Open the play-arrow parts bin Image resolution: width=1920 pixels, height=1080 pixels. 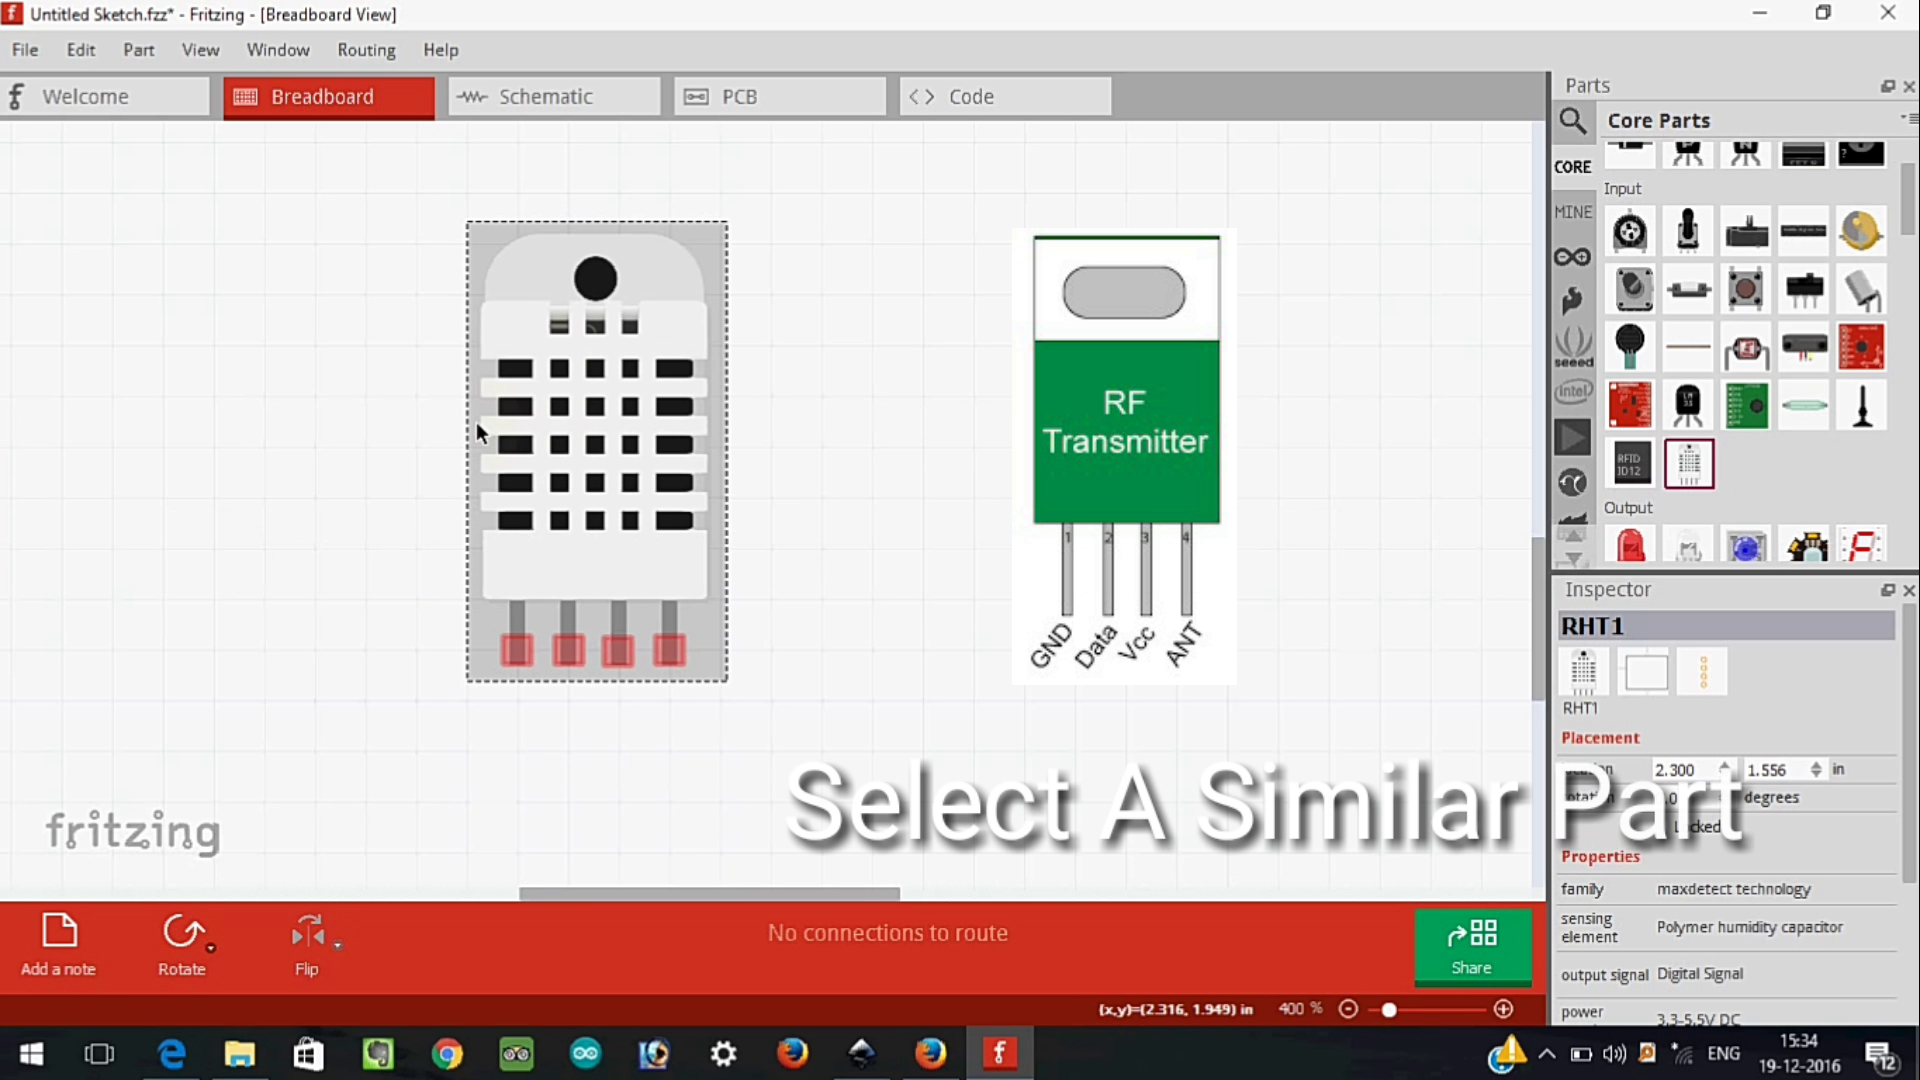pyautogui.click(x=1572, y=437)
